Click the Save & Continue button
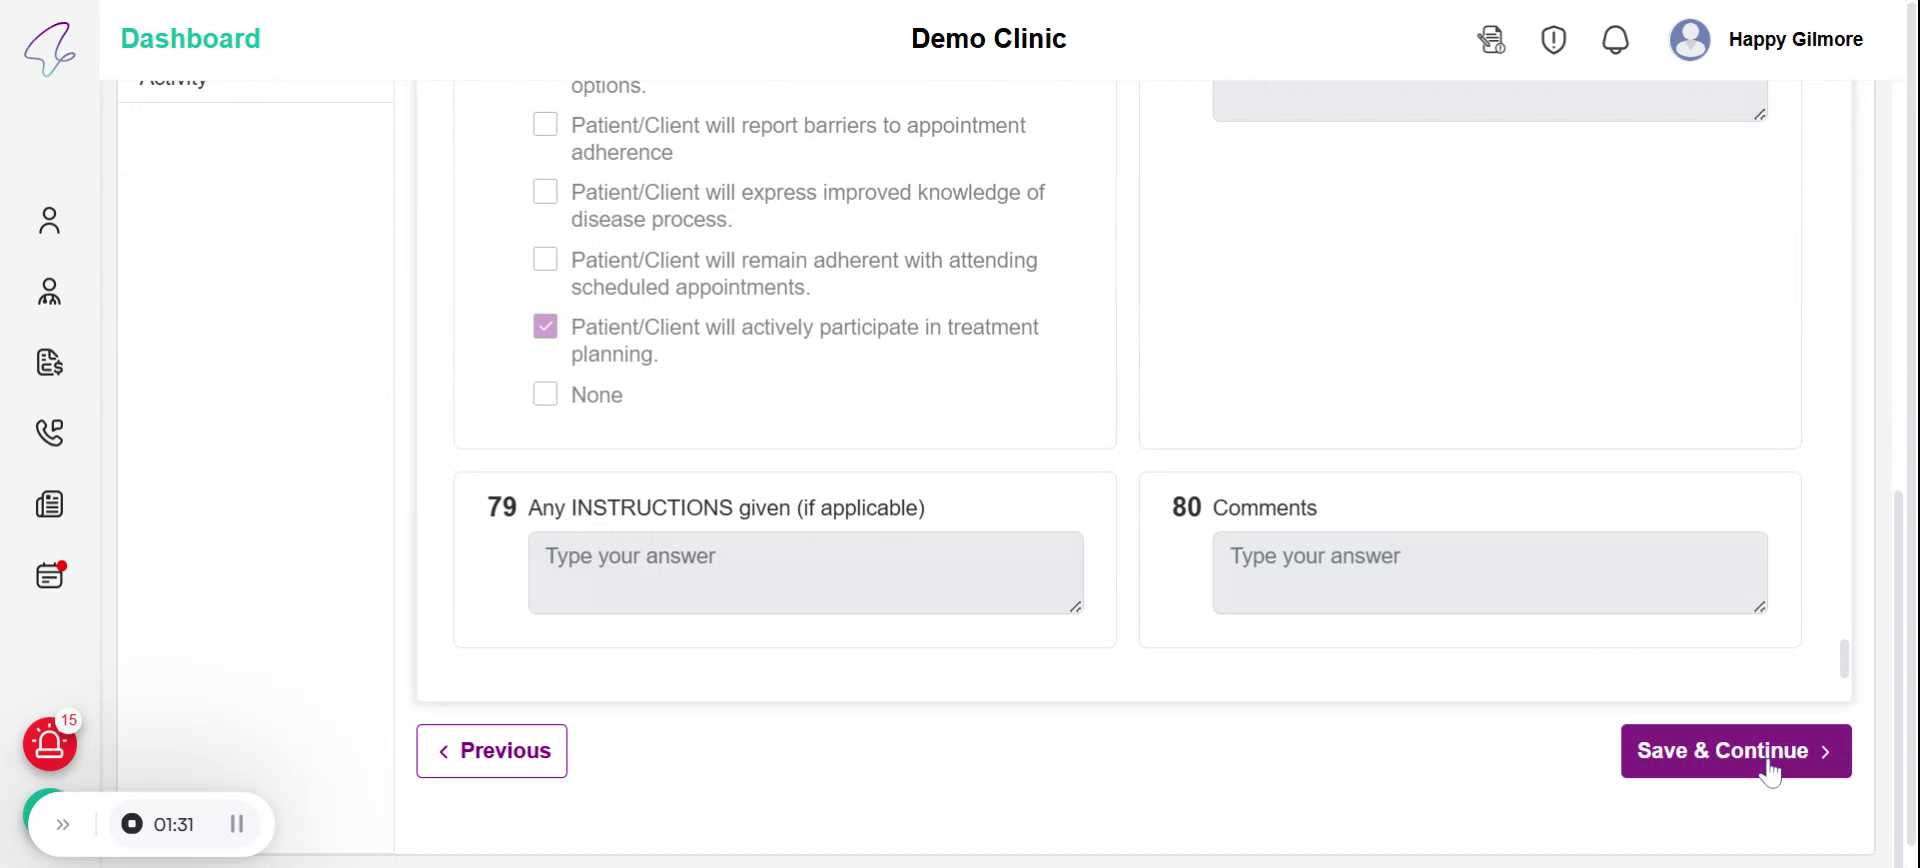 (x=1735, y=751)
